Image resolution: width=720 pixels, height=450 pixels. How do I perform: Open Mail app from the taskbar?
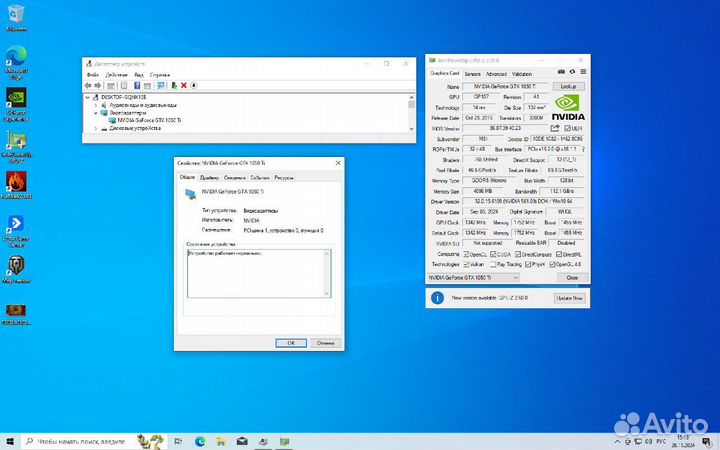pyautogui.click(x=242, y=441)
